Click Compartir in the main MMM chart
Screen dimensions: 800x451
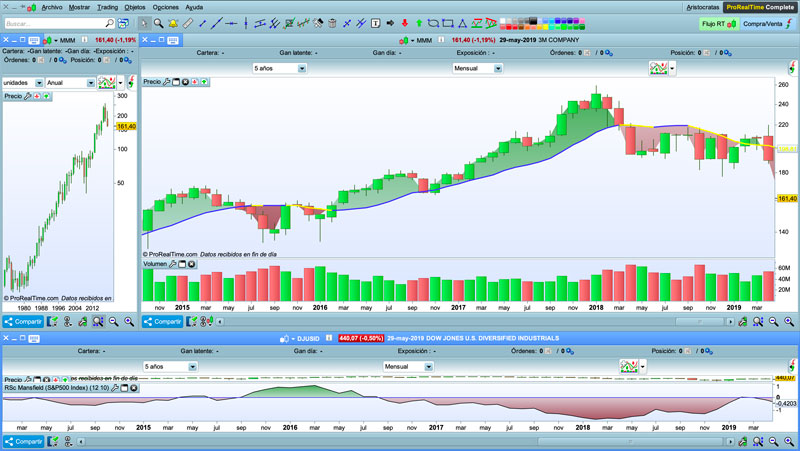pyautogui.click(x=162, y=321)
